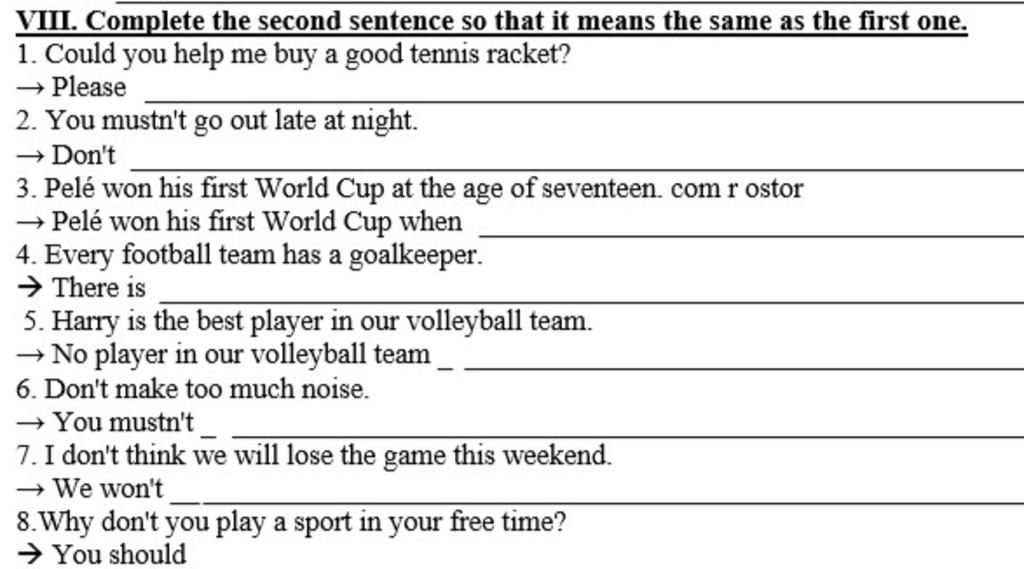Click question 8 about playing a sport
Image resolution: width=1024 pixels, height=569 pixels.
[292, 523]
